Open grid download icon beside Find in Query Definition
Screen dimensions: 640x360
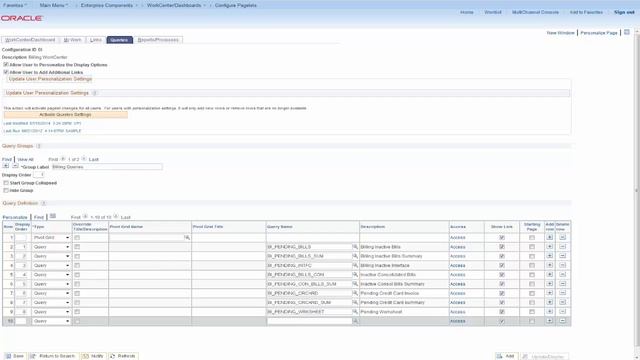click(x=53, y=216)
